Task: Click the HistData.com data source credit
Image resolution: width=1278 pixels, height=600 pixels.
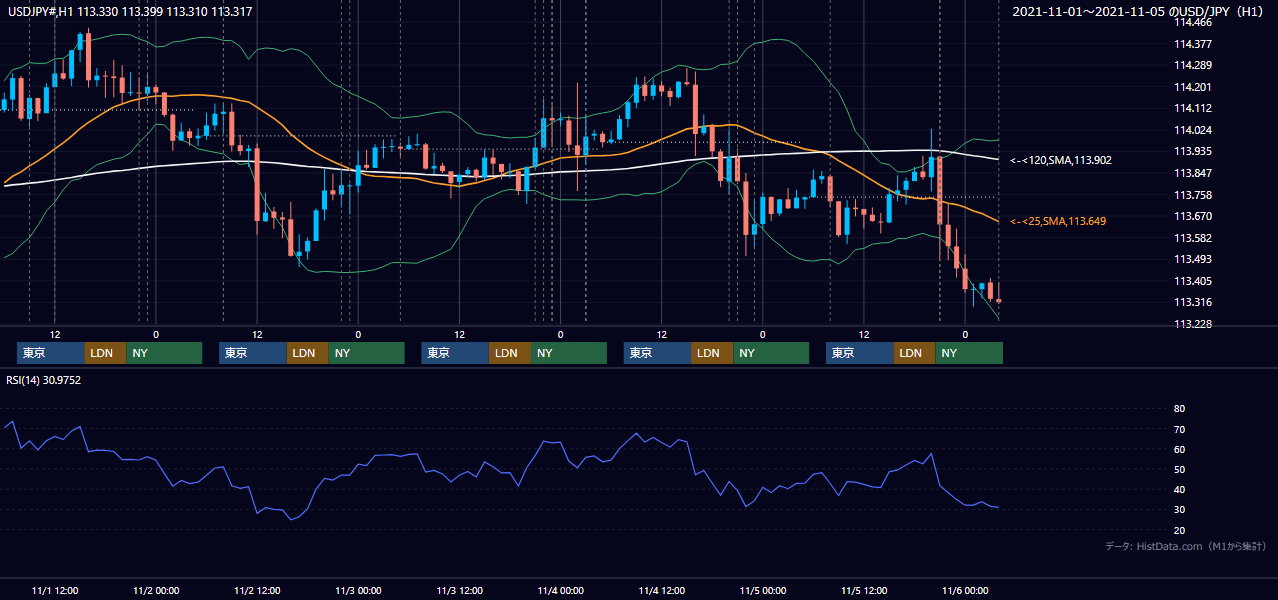Action: (x=1186, y=546)
